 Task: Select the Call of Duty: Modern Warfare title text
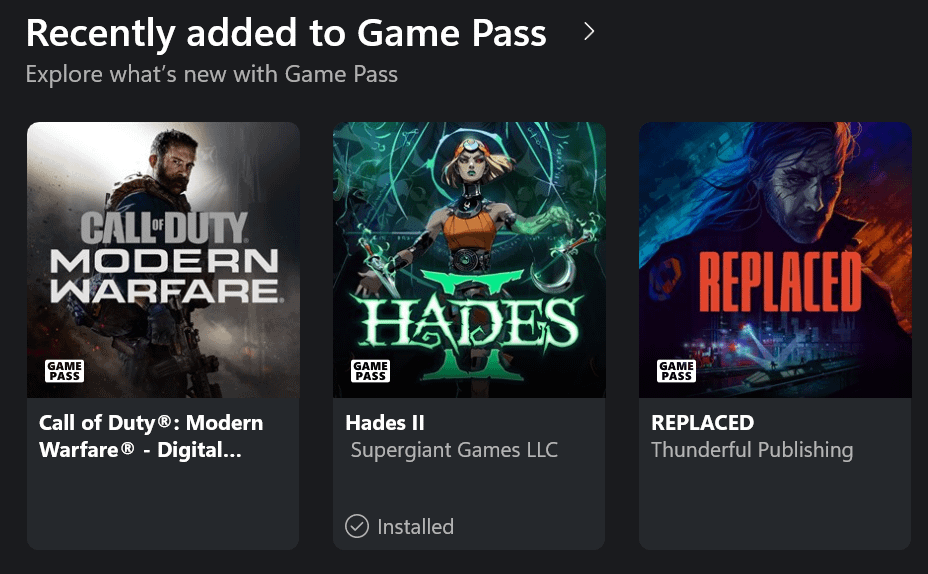click(151, 436)
